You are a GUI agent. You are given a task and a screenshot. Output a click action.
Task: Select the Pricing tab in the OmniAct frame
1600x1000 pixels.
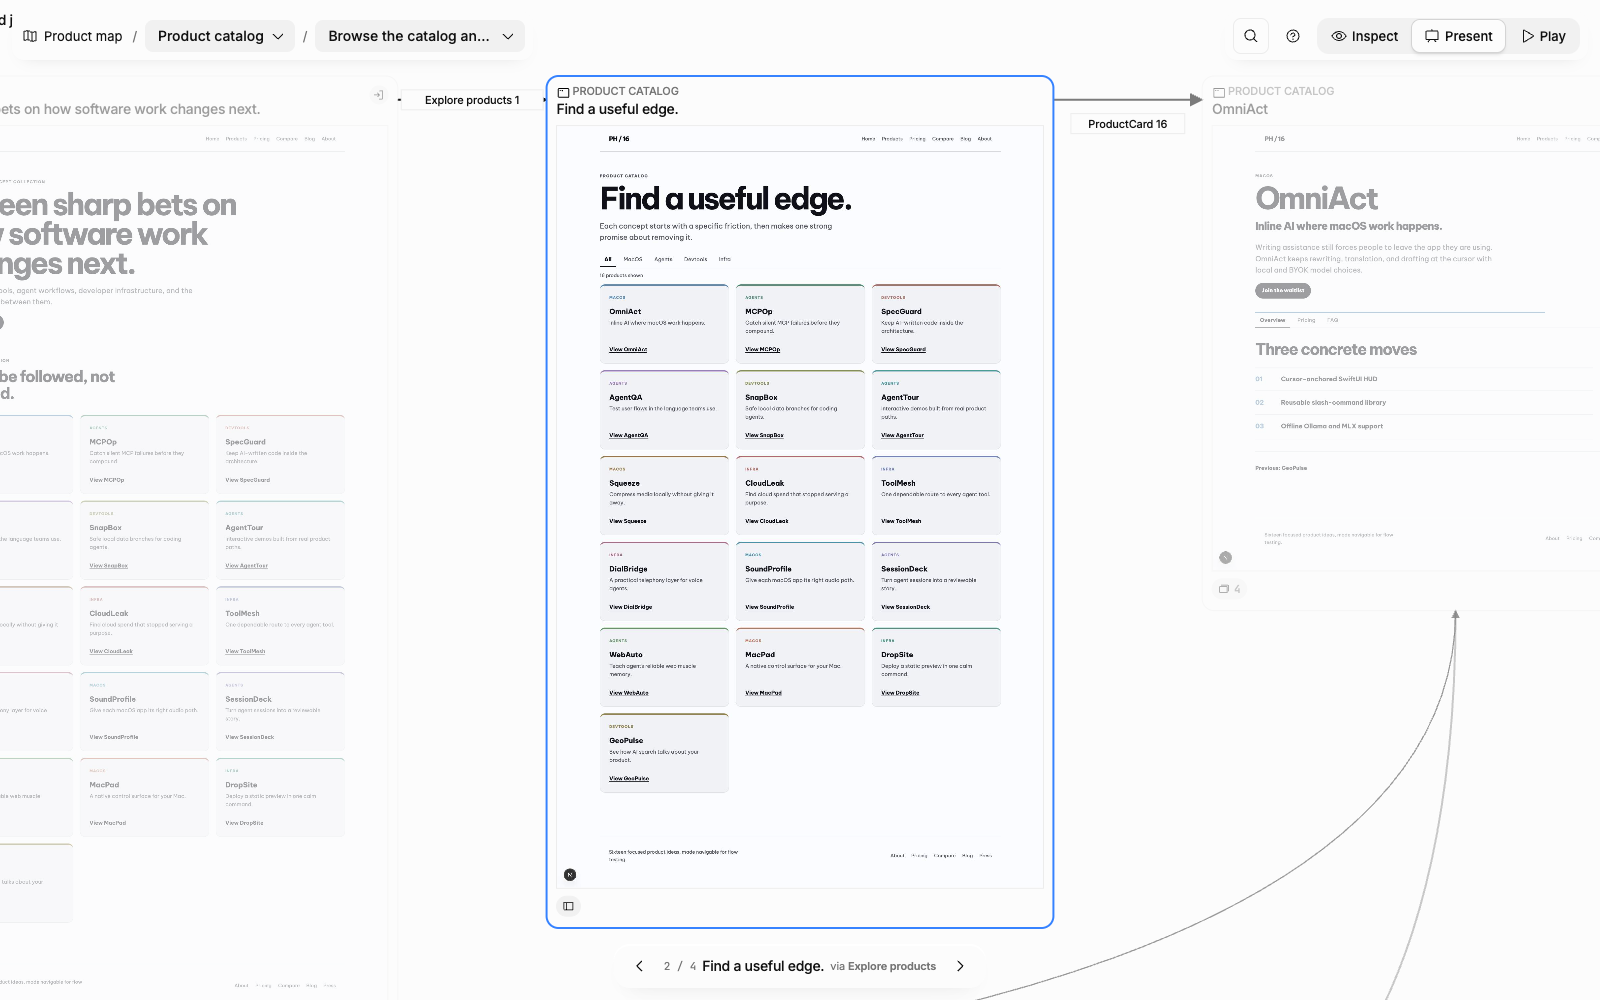click(x=1306, y=320)
